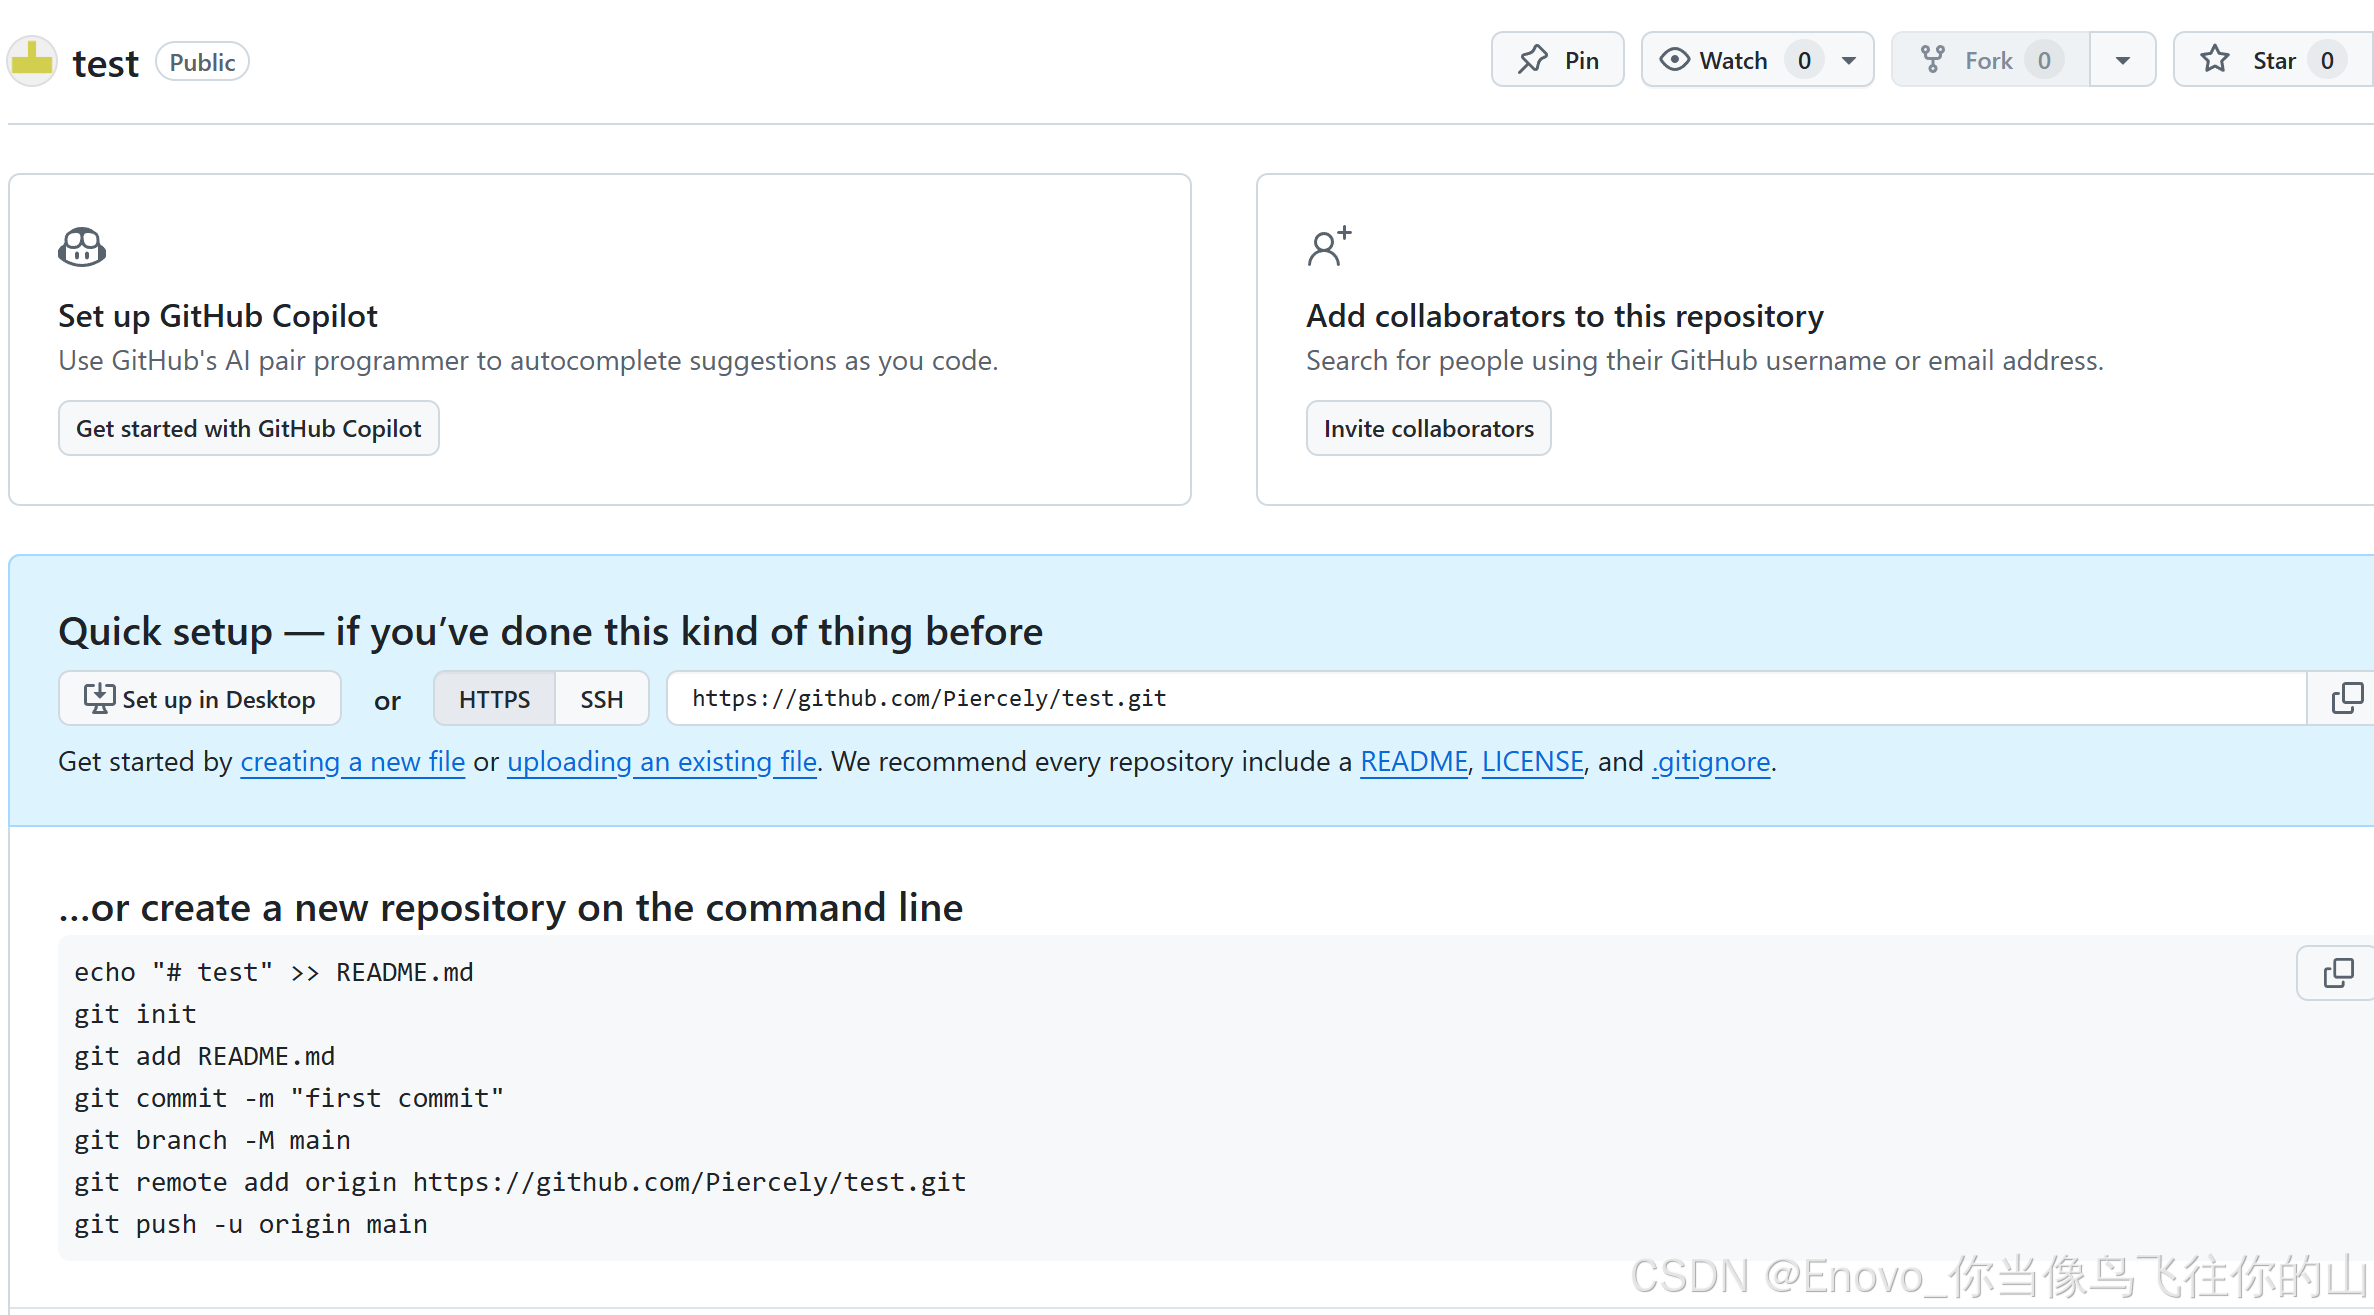Copy the repository URL with the clipboard icon
The image size is (2374, 1315).
[2347, 698]
